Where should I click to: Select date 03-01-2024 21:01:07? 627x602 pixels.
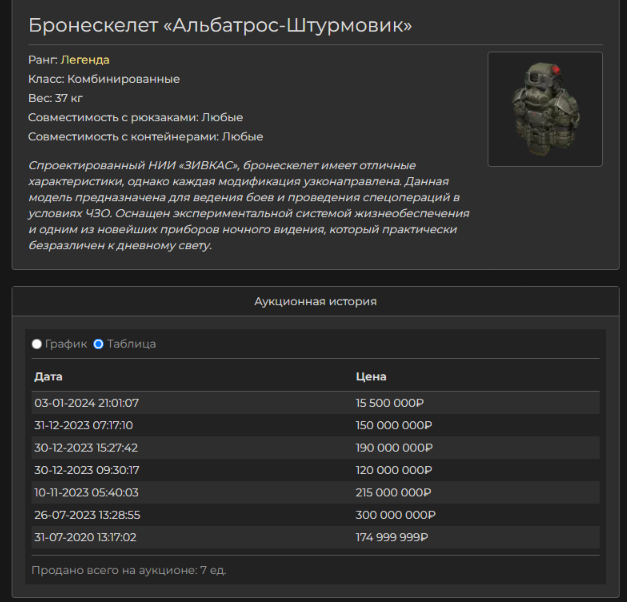tap(86, 403)
